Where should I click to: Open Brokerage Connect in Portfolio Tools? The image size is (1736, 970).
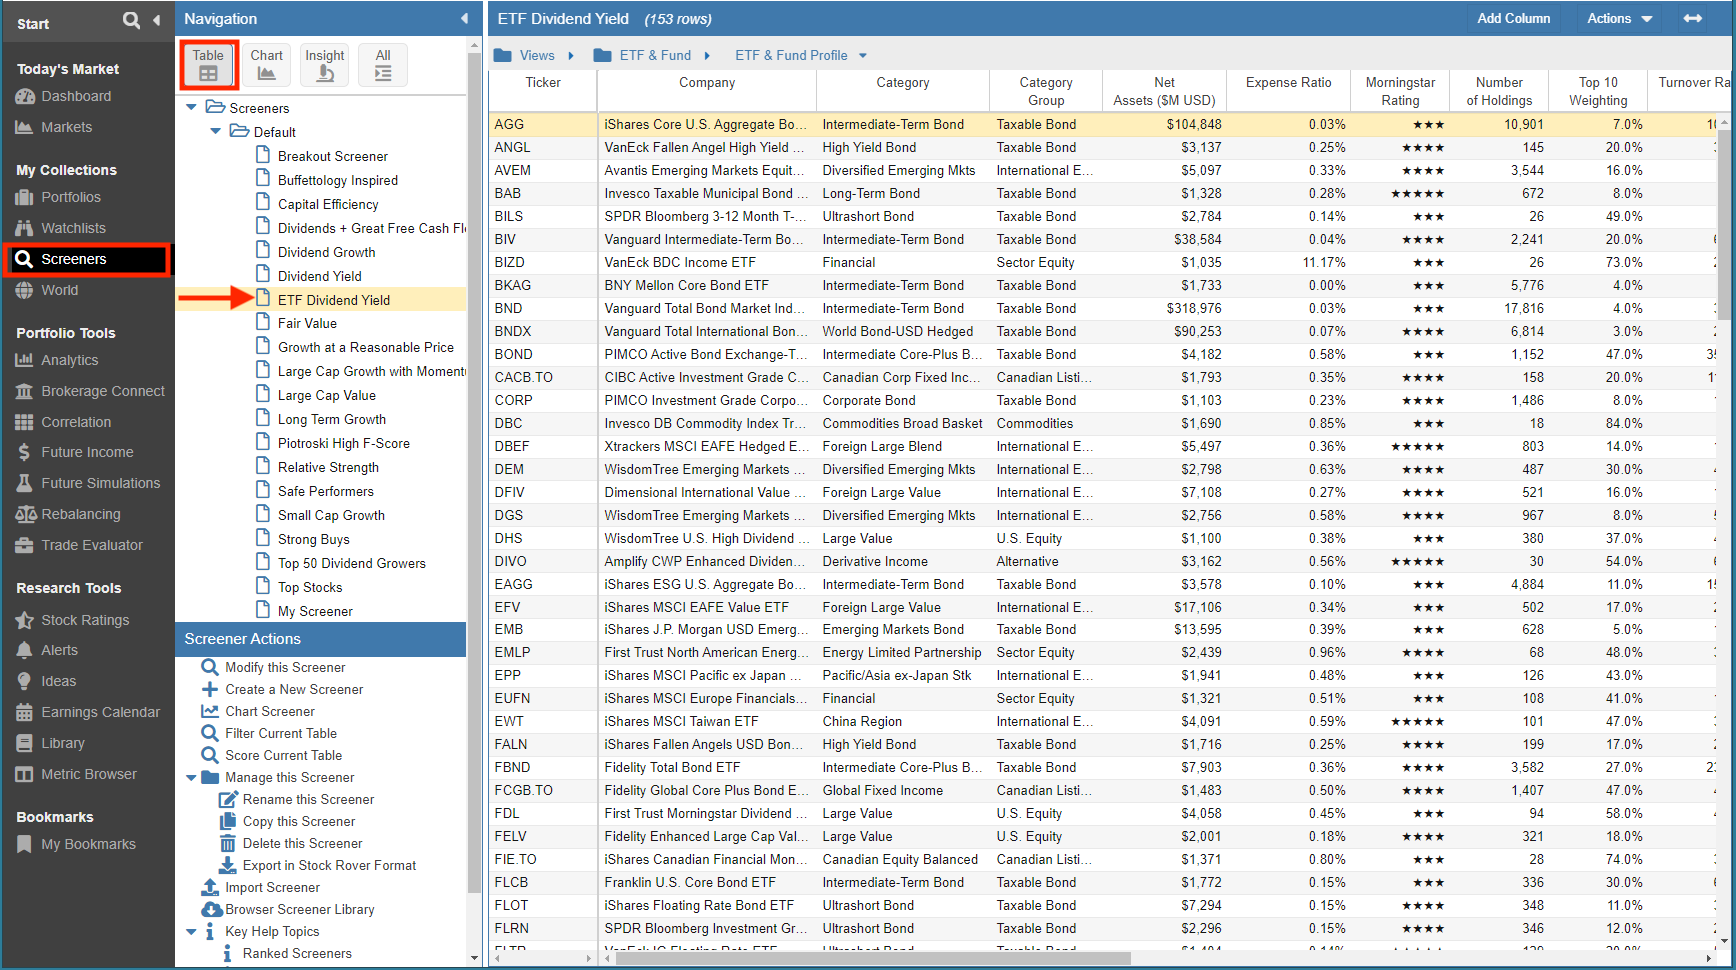pyautogui.click(x=102, y=391)
